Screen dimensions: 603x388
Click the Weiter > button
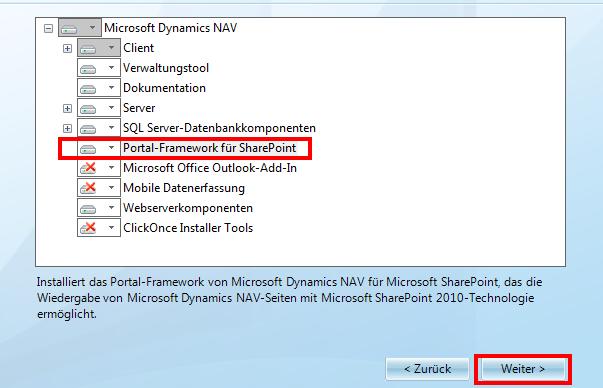(x=523, y=369)
